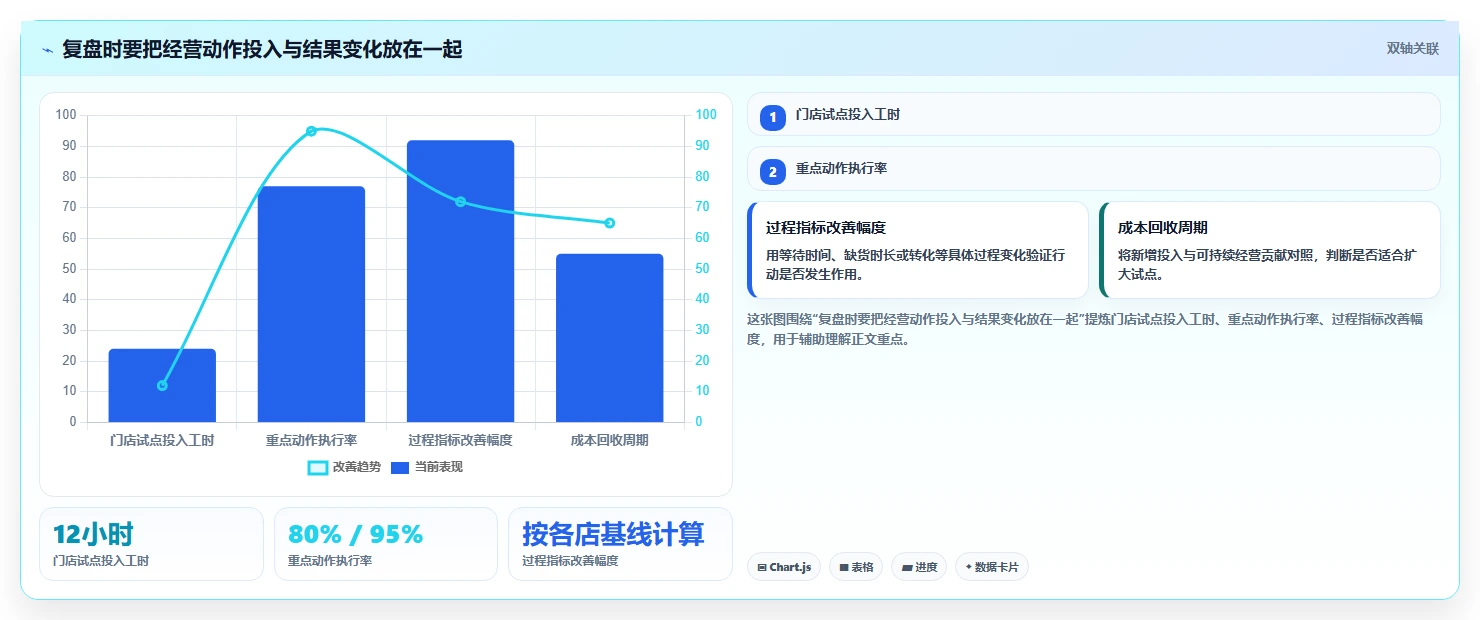Click the right axis value 50

[702, 269]
